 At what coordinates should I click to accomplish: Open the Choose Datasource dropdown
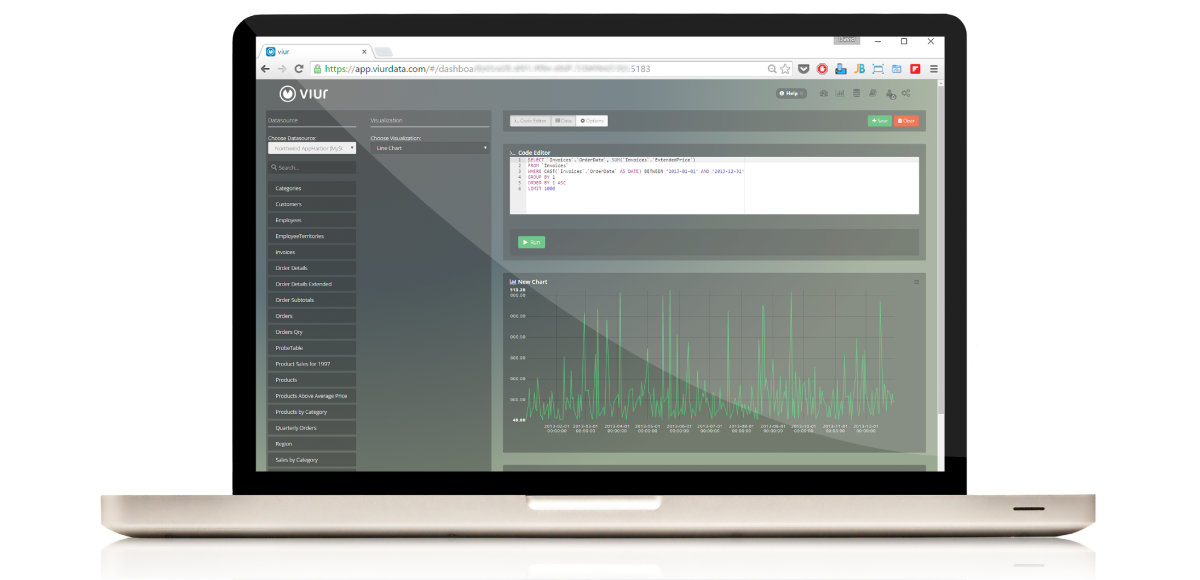click(x=312, y=148)
